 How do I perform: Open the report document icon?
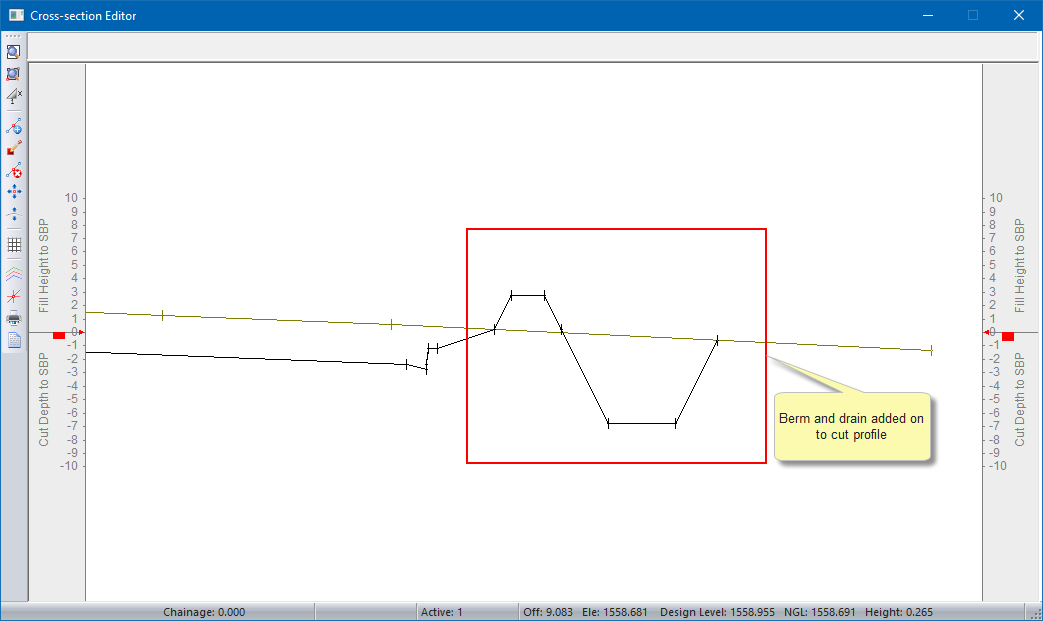14,340
